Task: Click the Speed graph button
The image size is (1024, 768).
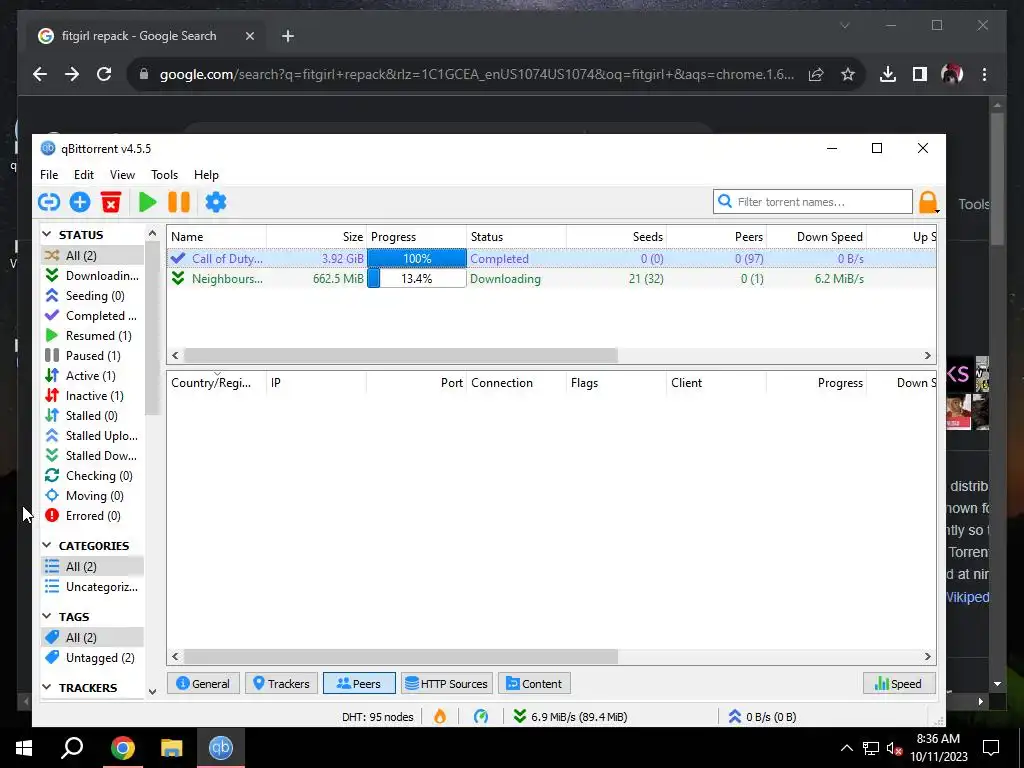Action: (899, 684)
